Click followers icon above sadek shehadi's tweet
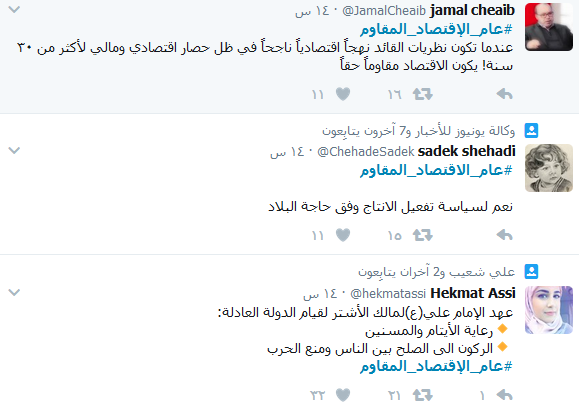The width and height of the screenshot is (579, 408). click(531, 130)
